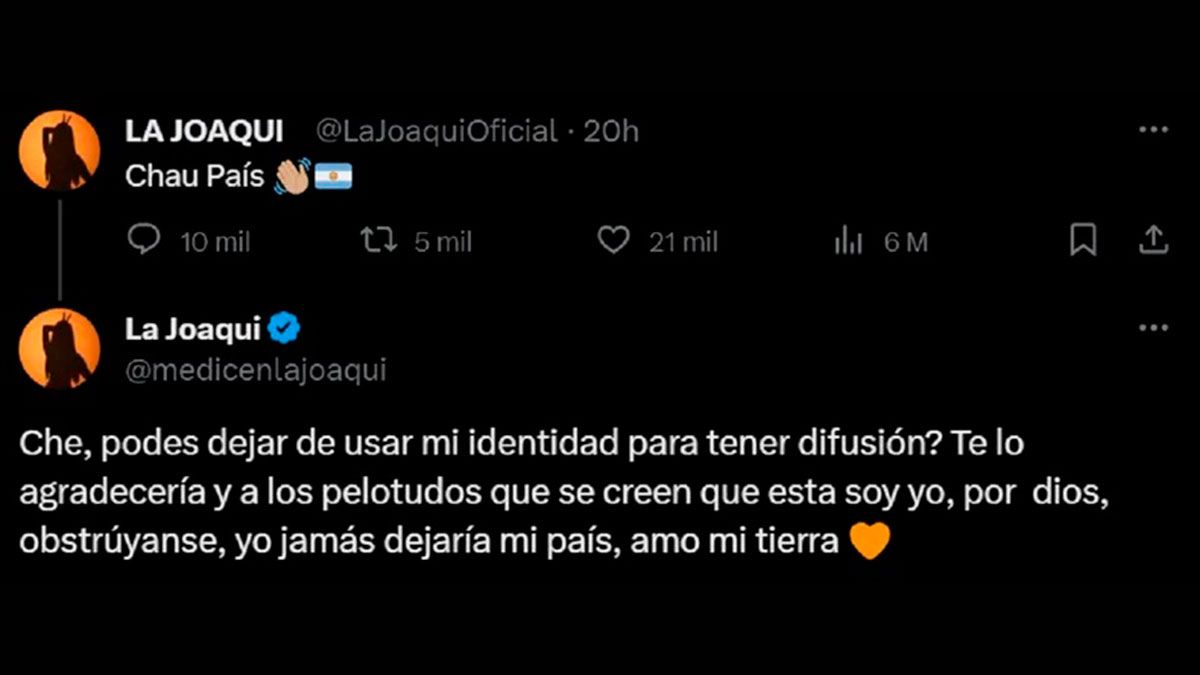Open the "Chau País" tweet text
This screenshot has height=675, width=1200.
[x=194, y=177]
